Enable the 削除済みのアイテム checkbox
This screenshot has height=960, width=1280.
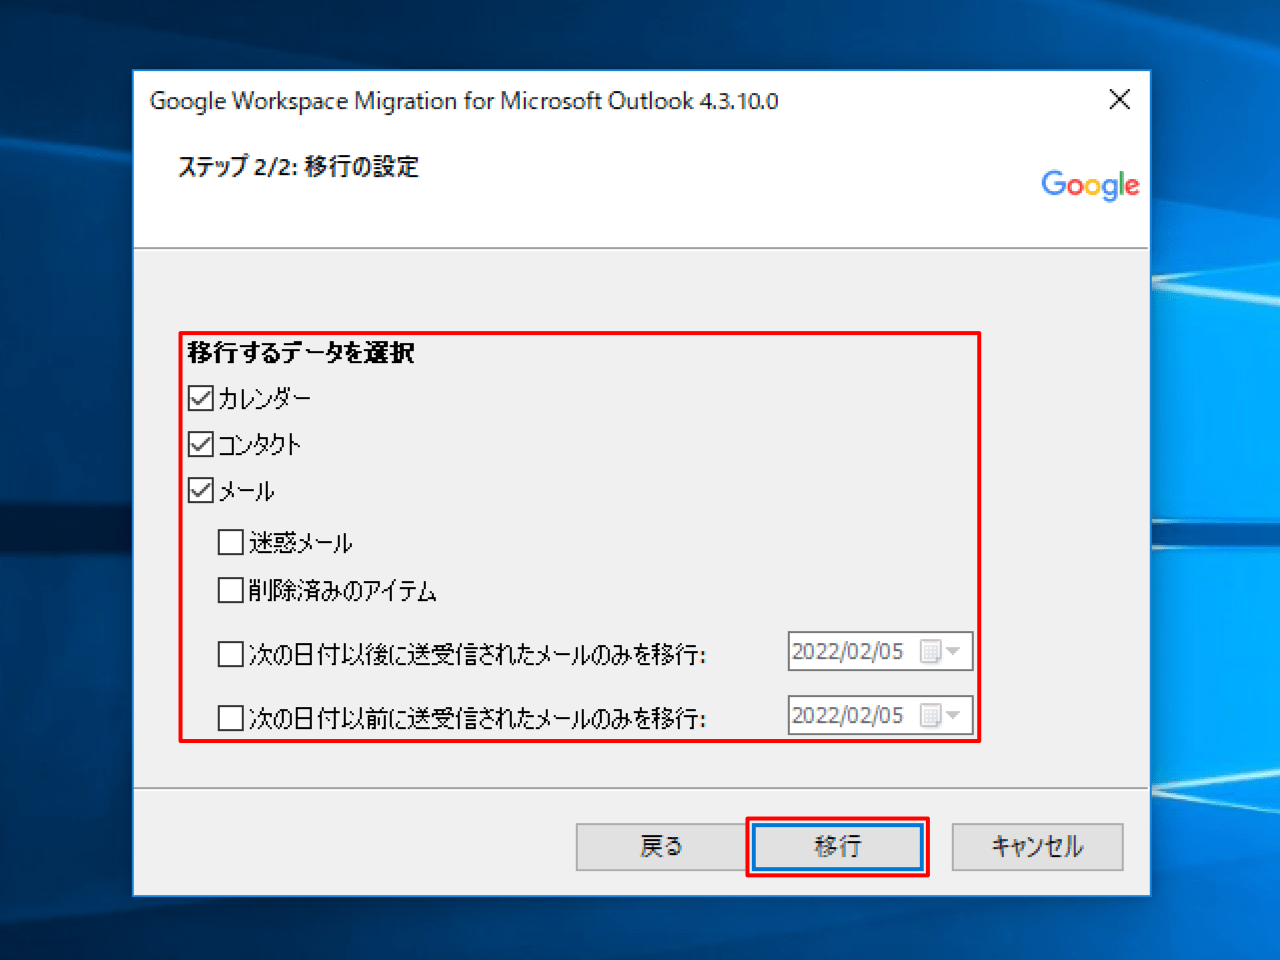click(x=231, y=590)
